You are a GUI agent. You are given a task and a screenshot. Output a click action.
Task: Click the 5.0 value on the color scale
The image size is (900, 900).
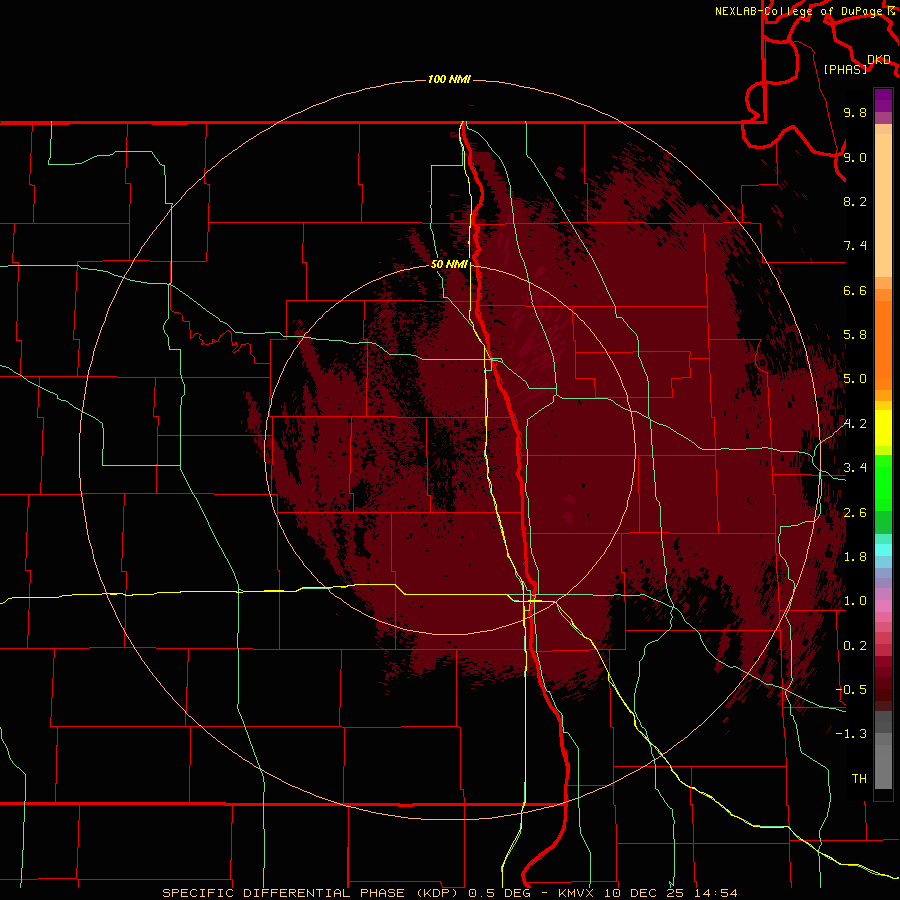click(855, 379)
